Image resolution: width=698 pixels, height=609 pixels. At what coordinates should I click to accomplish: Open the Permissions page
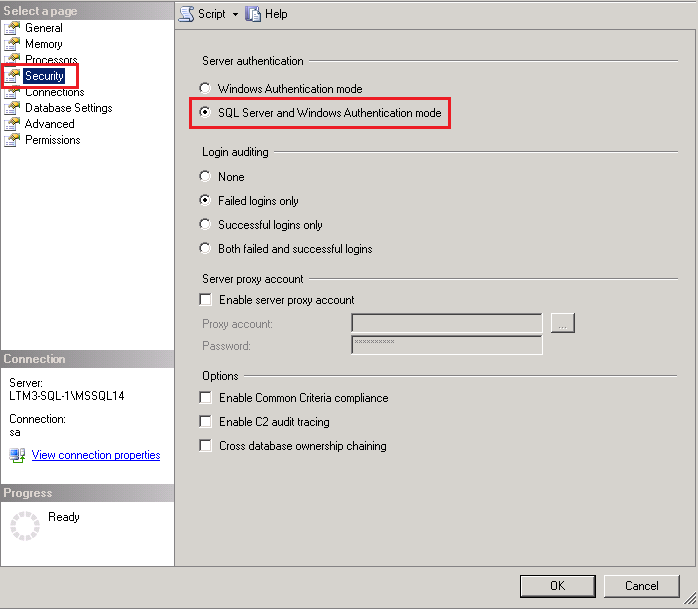pyautogui.click(x=52, y=140)
